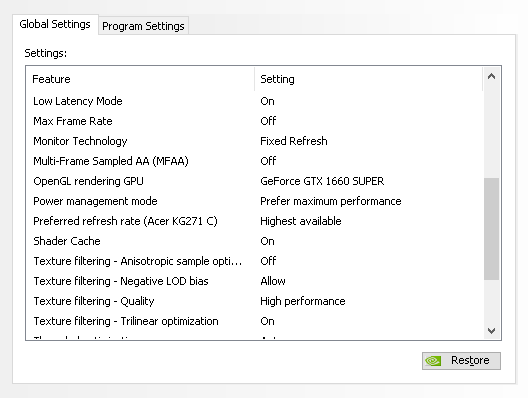
Task: Open the 'GeForce GTX 1660 SUPER' value
Action: pos(322,181)
